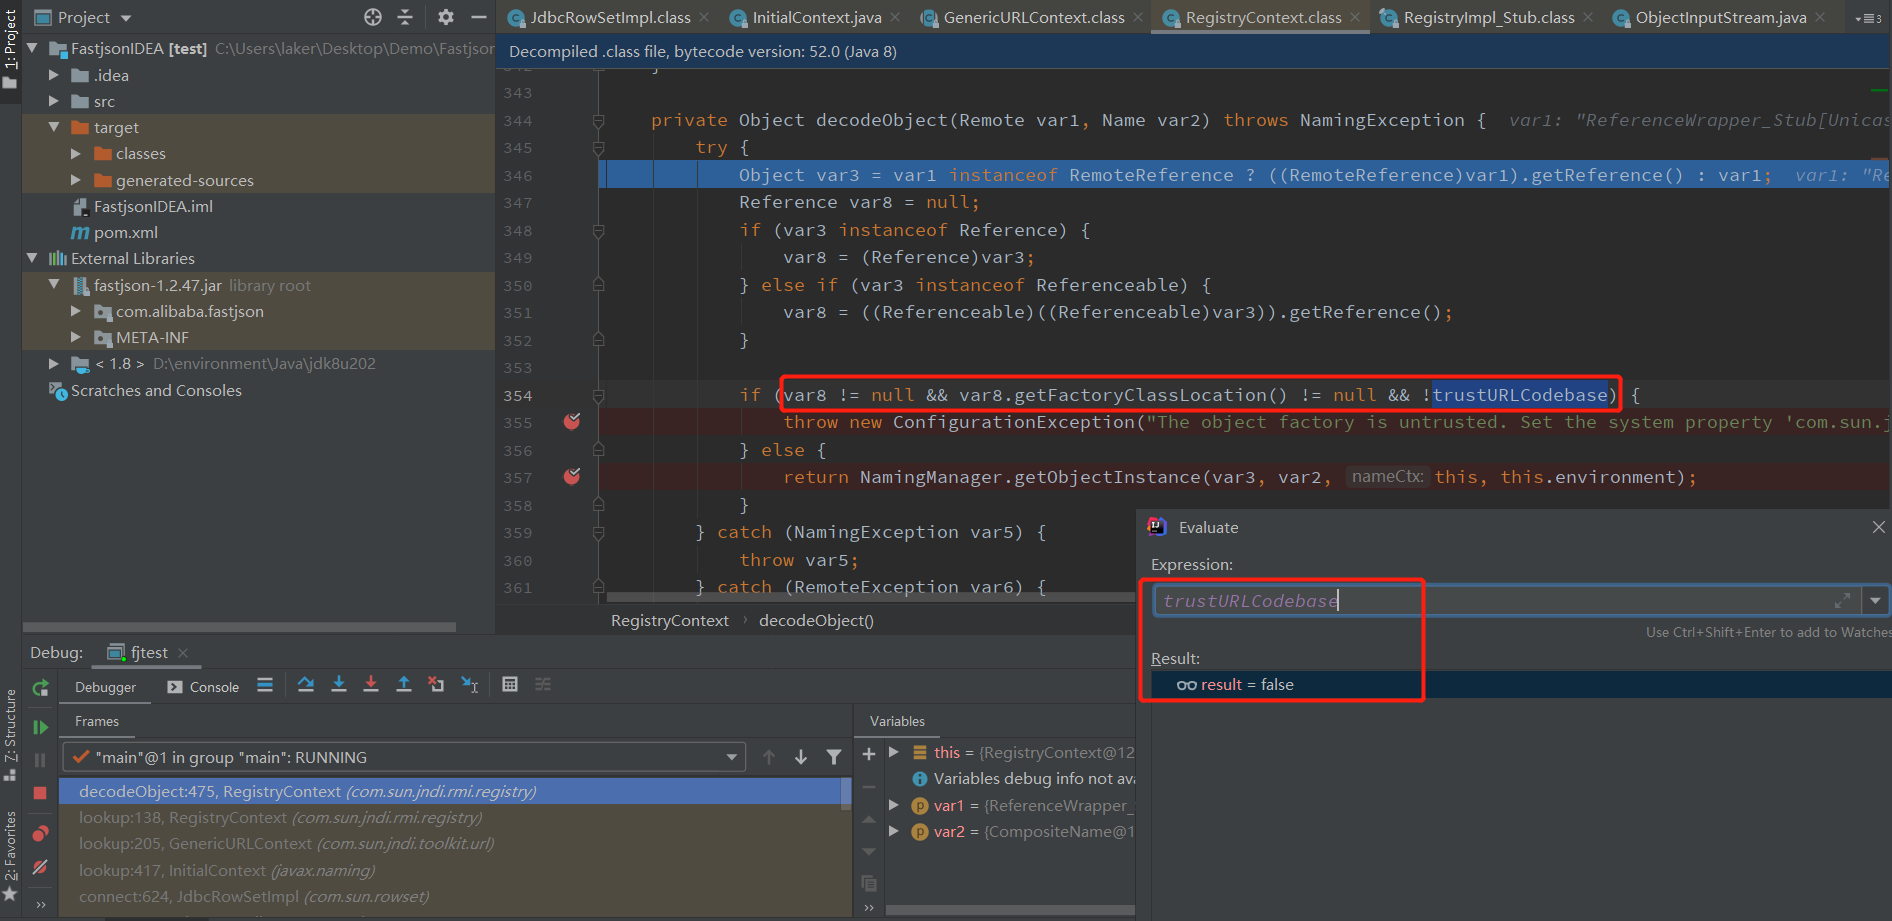The height and width of the screenshot is (921, 1892).
Task: Resume program with the green play icon
Action: (x=41, y=727)
